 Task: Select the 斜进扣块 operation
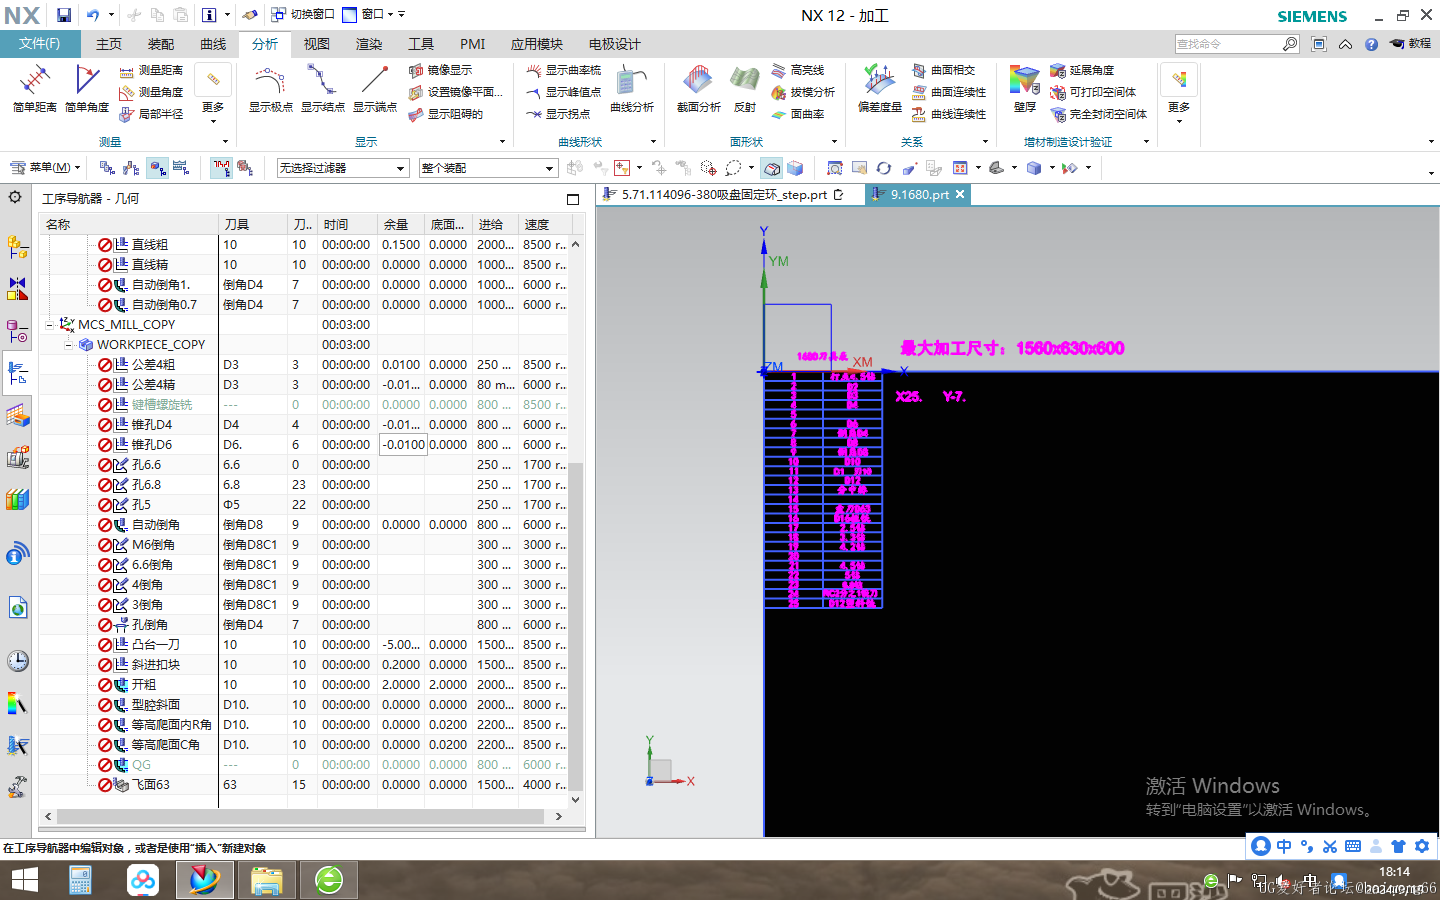coord(156,664)
